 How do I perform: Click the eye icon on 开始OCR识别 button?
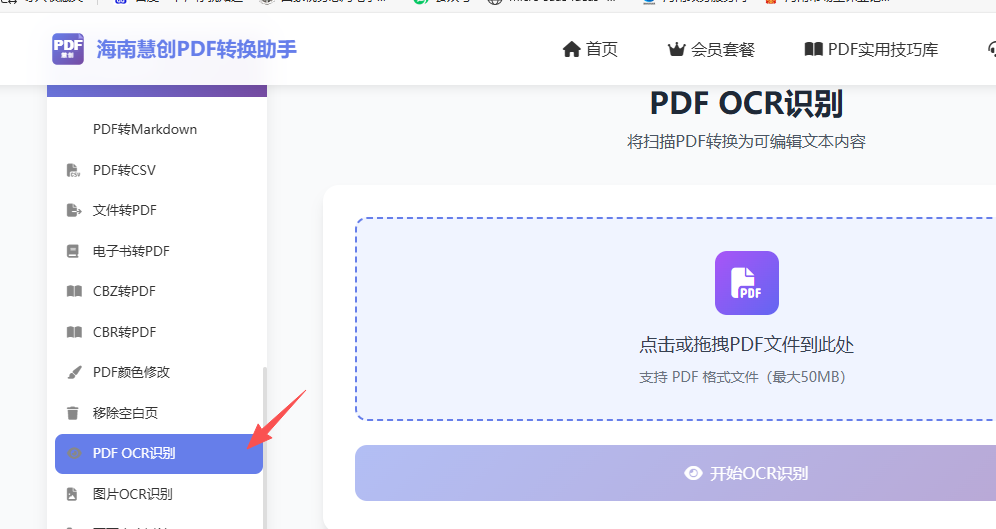click(x=693, y=473)
